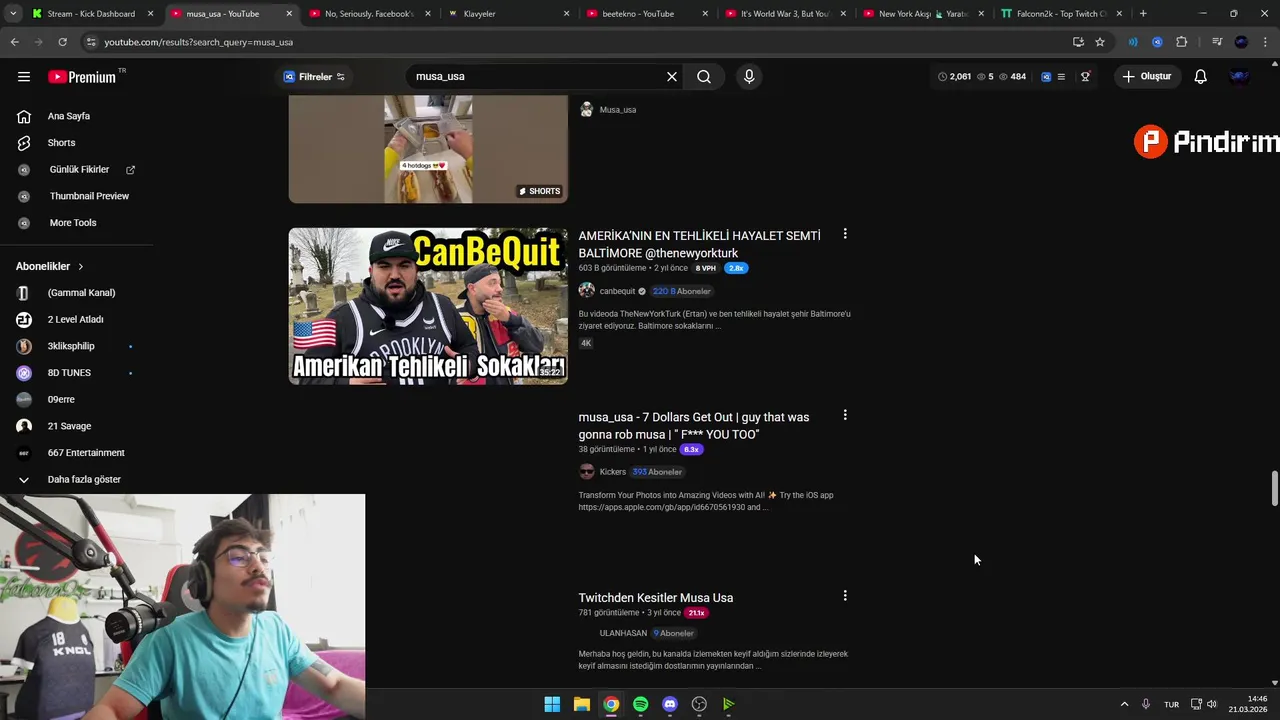Open YouTube notifications bell
The image size is (1280, 720).
1201,76
